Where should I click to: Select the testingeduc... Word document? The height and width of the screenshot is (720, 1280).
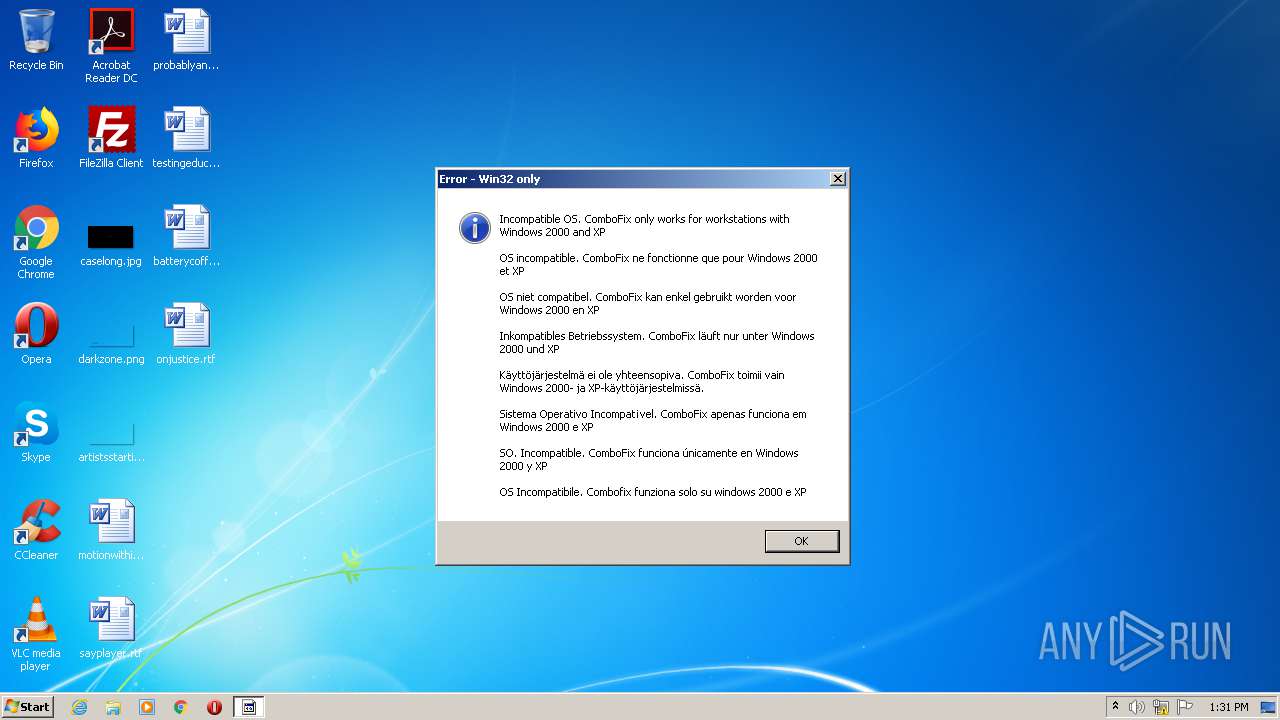[186, 138]
